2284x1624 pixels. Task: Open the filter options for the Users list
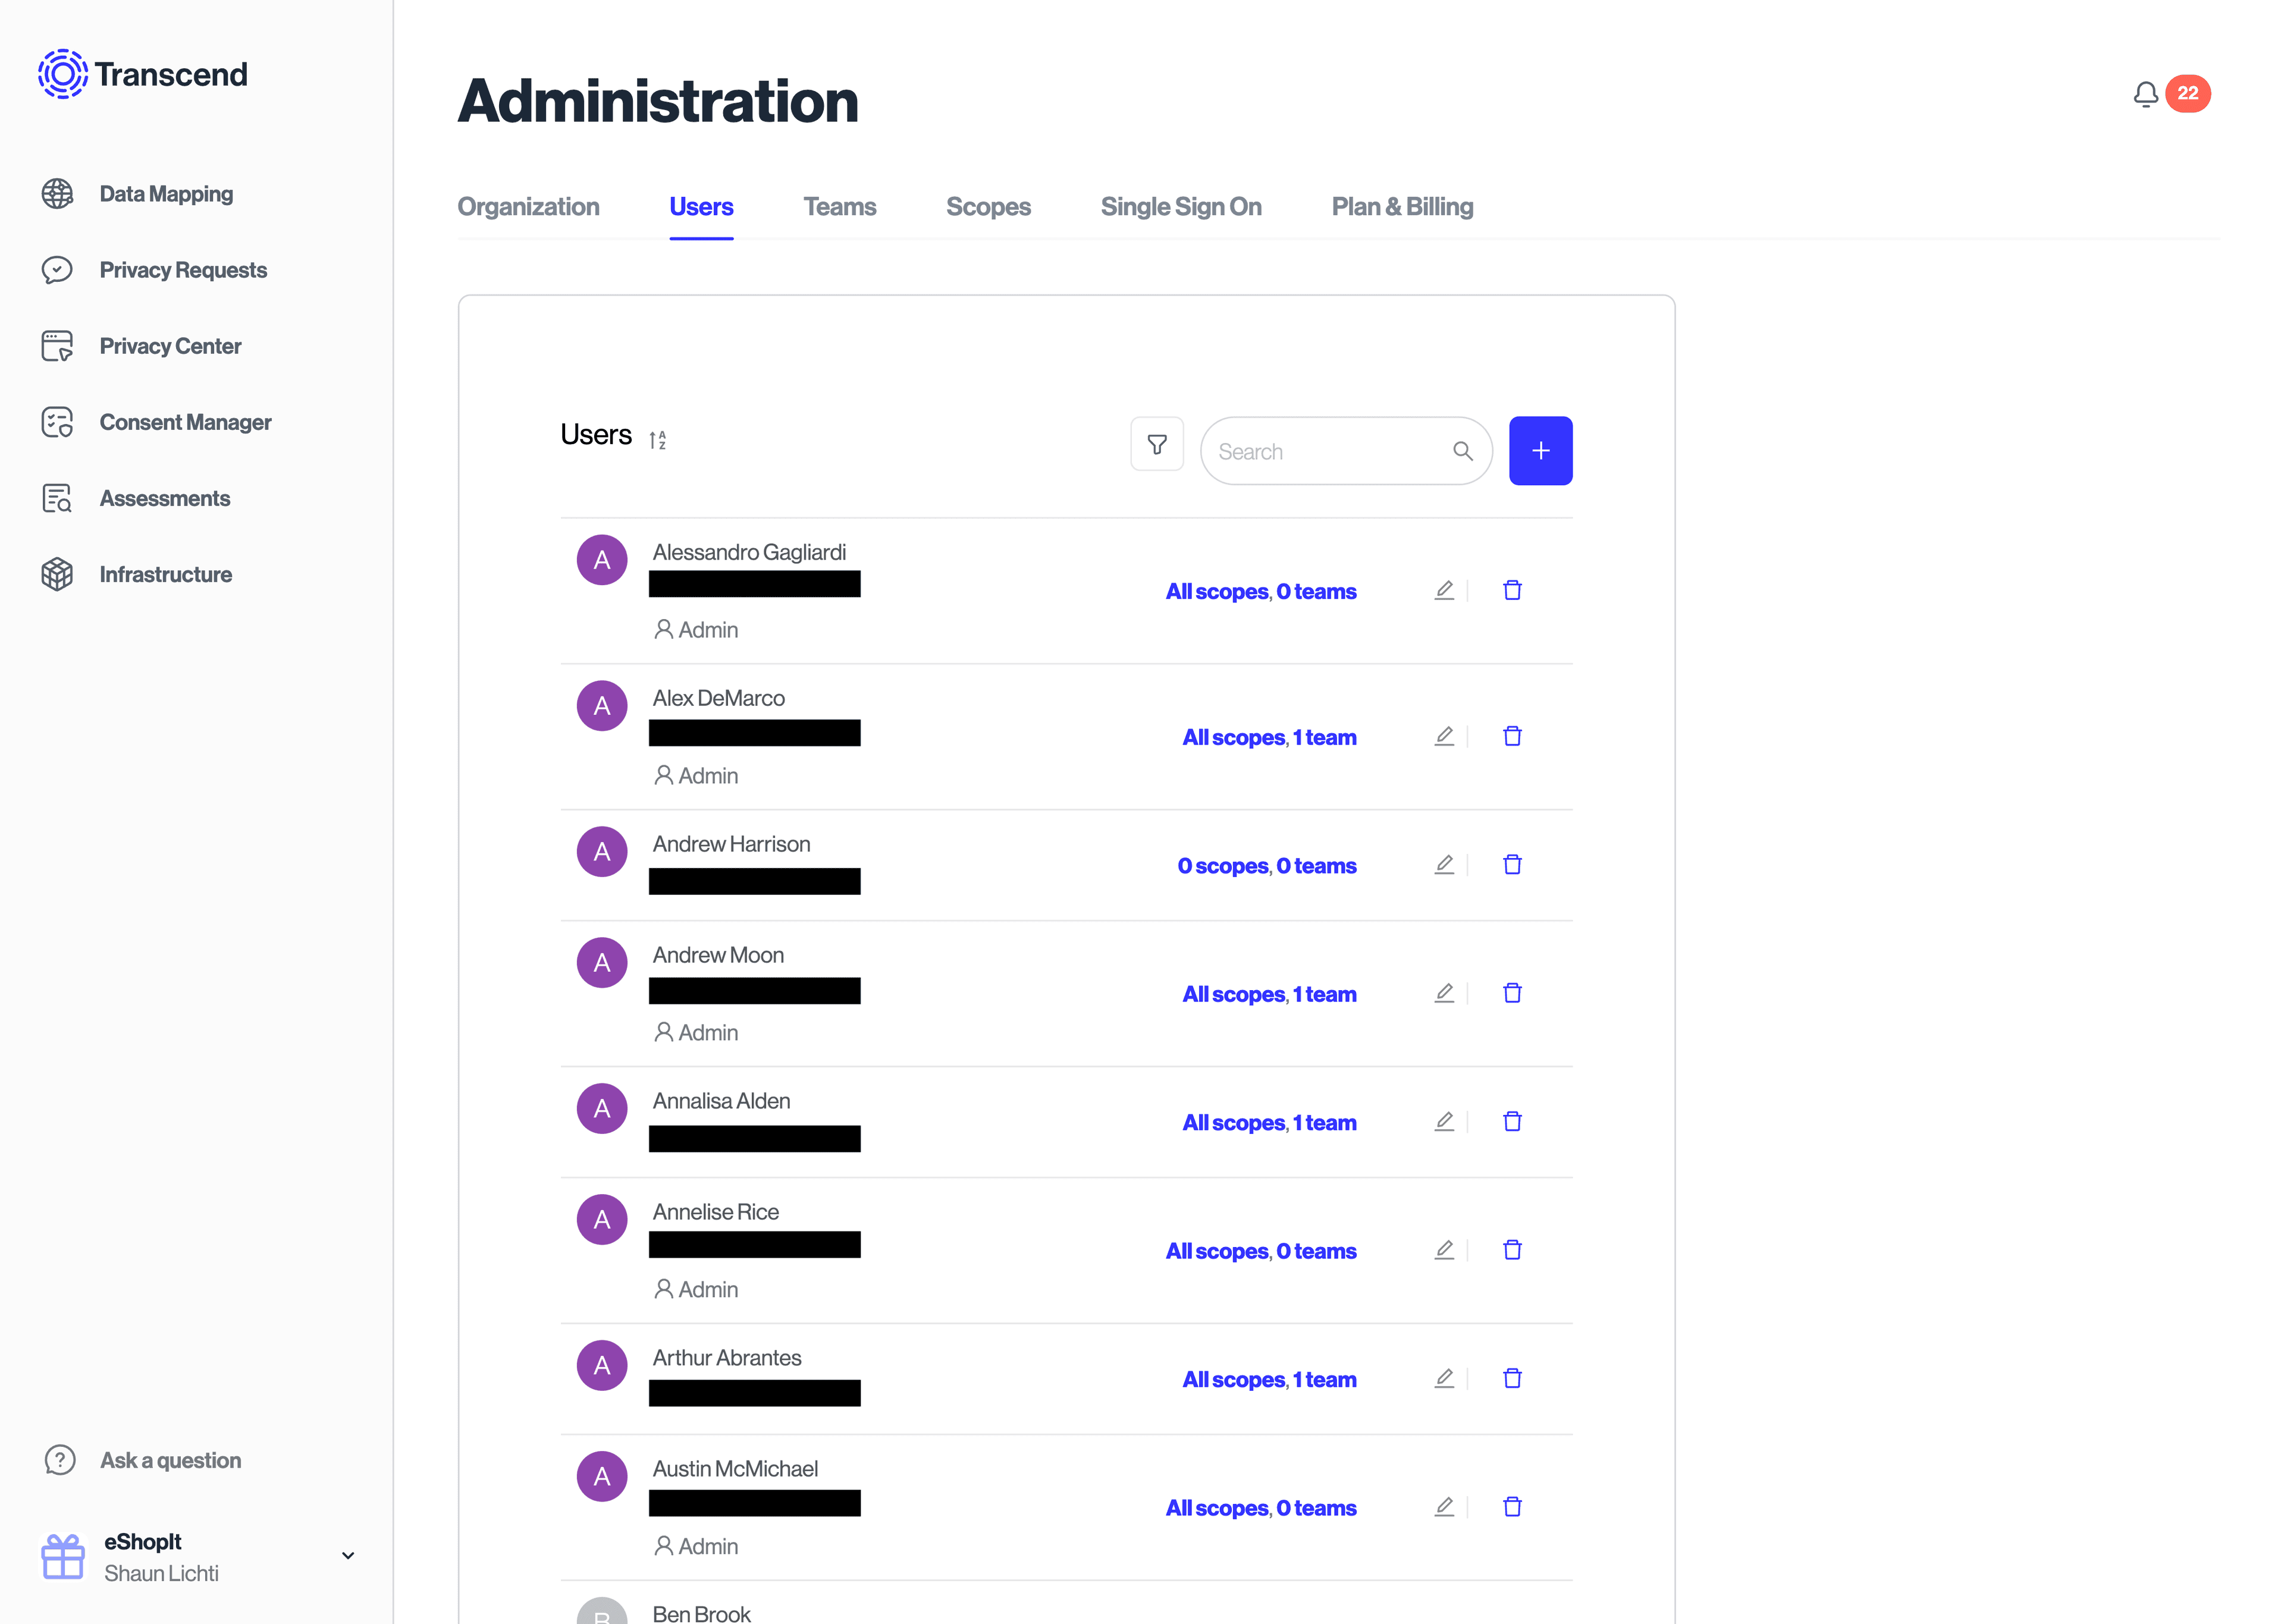(x=1157, y=443)
